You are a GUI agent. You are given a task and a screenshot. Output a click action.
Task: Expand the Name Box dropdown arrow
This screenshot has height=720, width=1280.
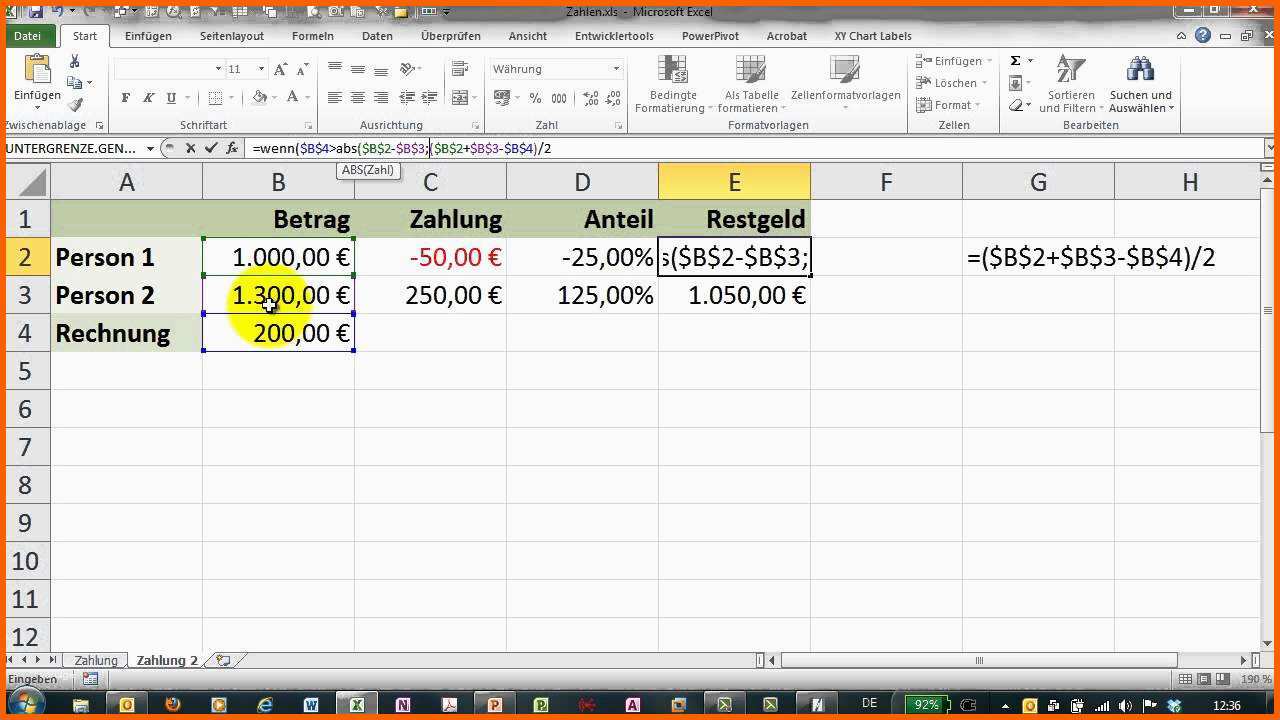click(x=150, y=148)
